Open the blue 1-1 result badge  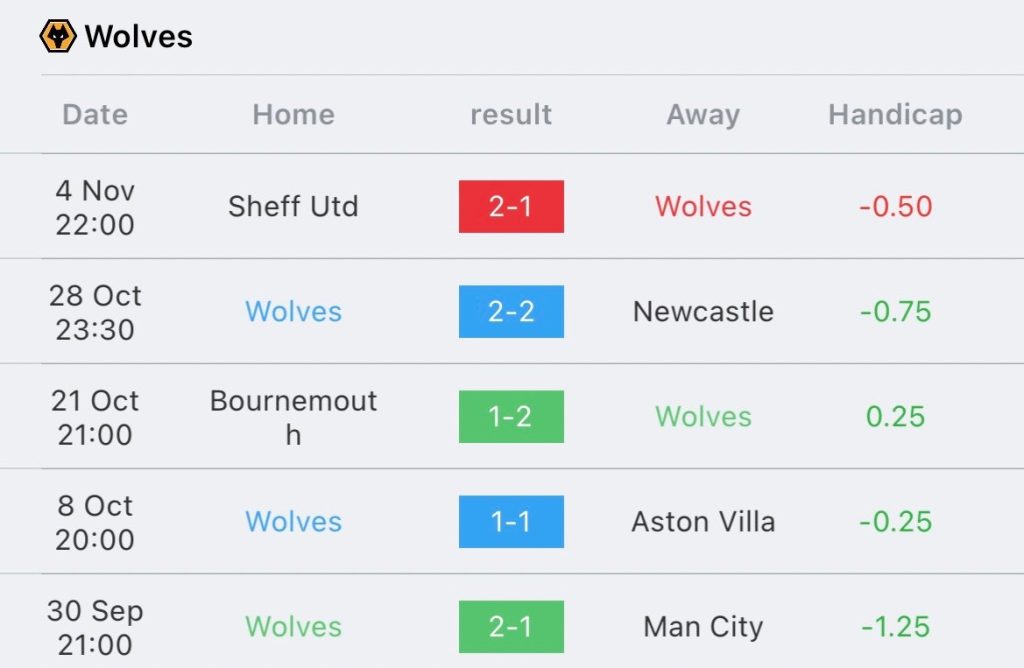pyautogui.click(x=511, y=521)
